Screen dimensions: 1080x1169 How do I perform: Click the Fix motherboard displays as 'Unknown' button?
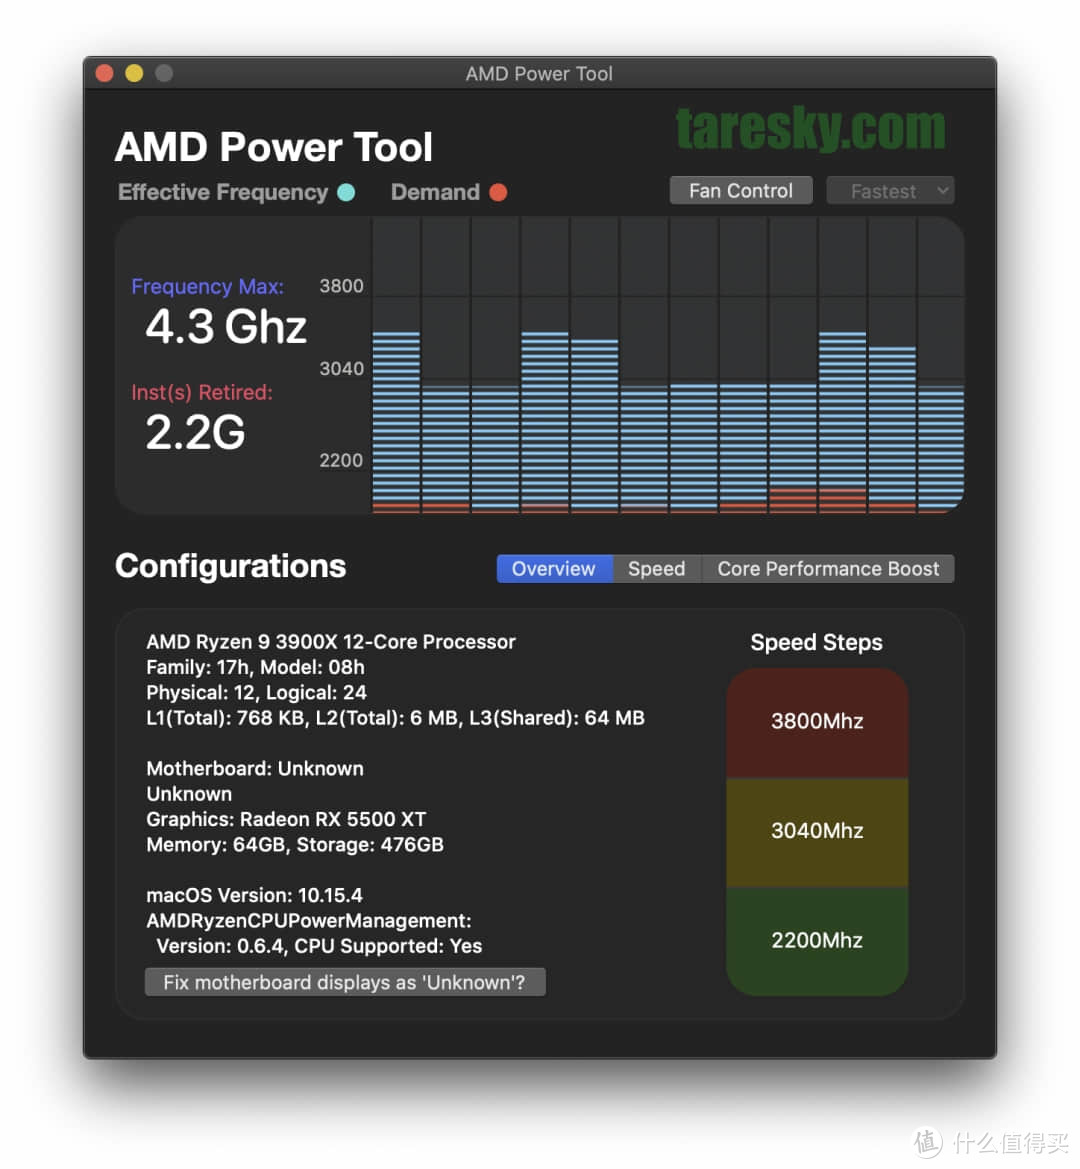point(345,982)
